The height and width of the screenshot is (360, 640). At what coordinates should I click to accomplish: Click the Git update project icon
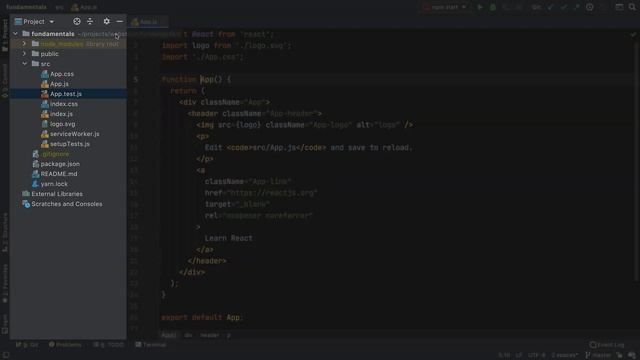[x=551, y=7]
